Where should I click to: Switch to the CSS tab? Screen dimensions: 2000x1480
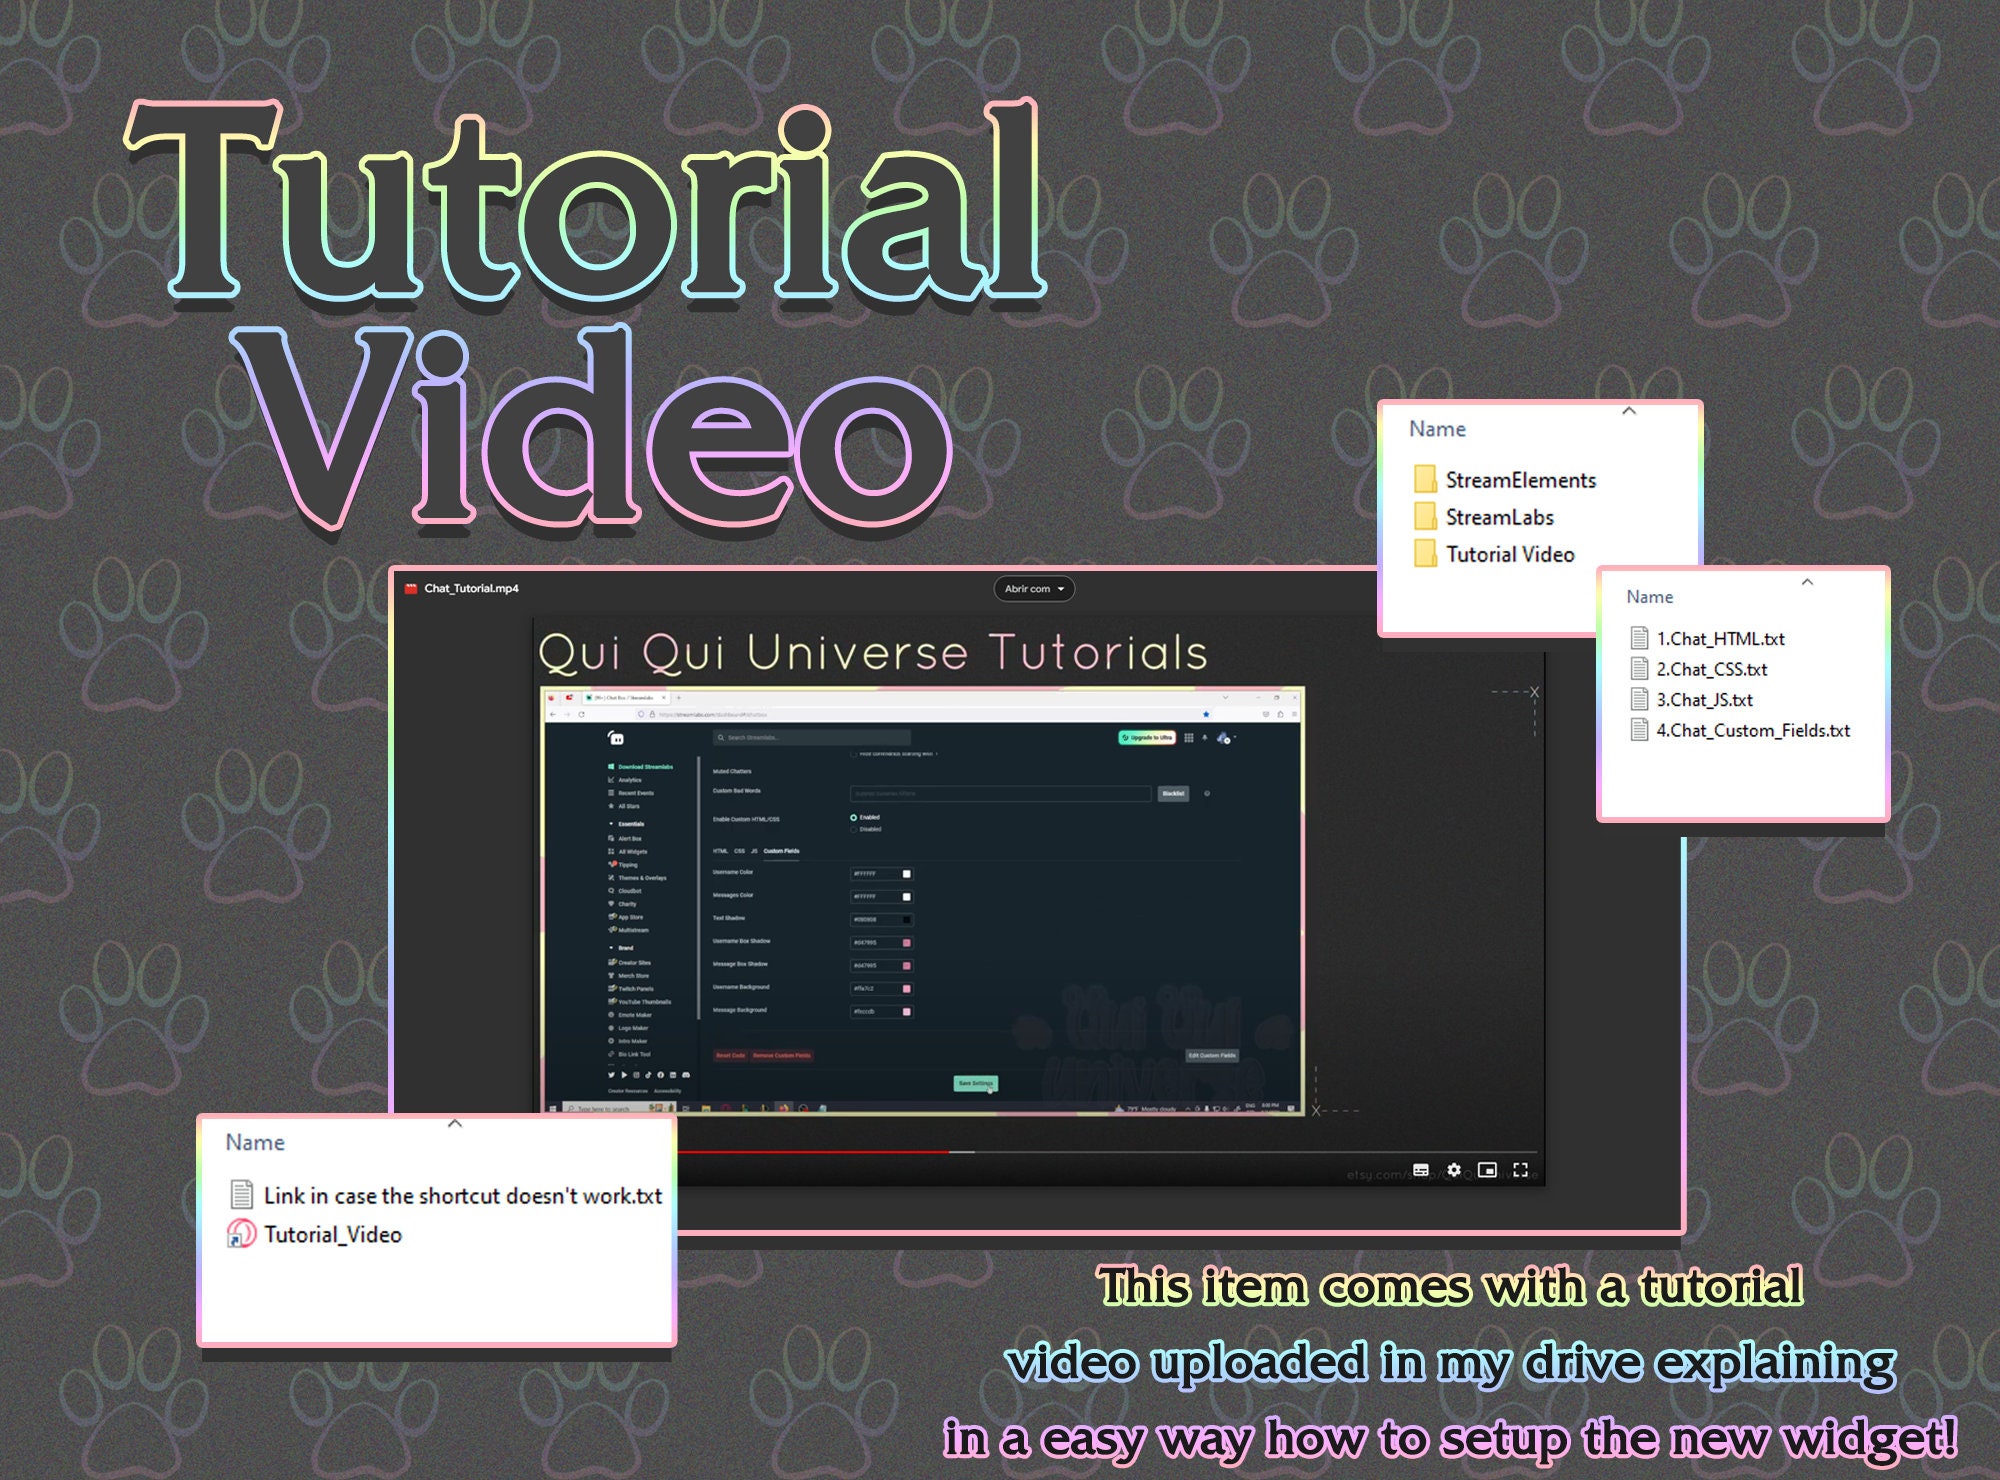click(740, 851)
